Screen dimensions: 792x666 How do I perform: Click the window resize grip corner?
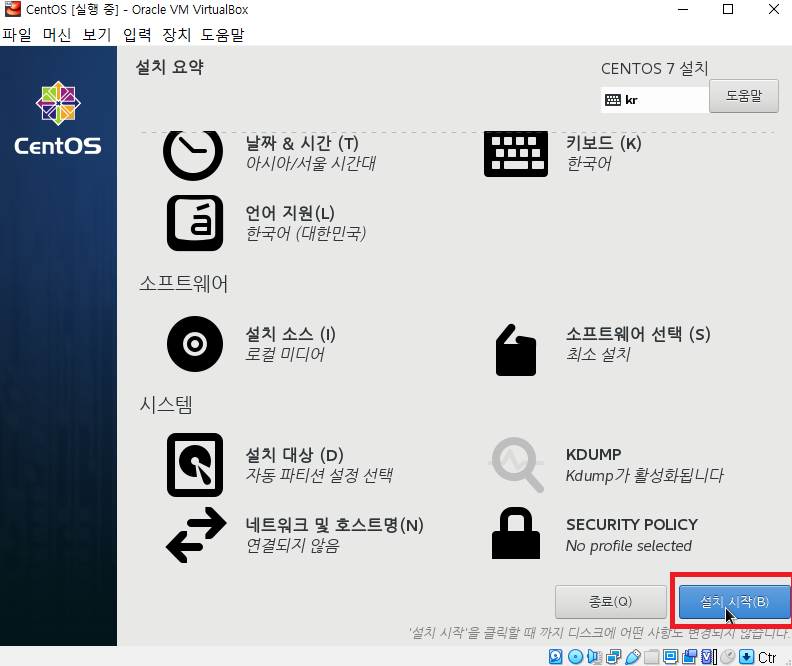pos(788,662)
